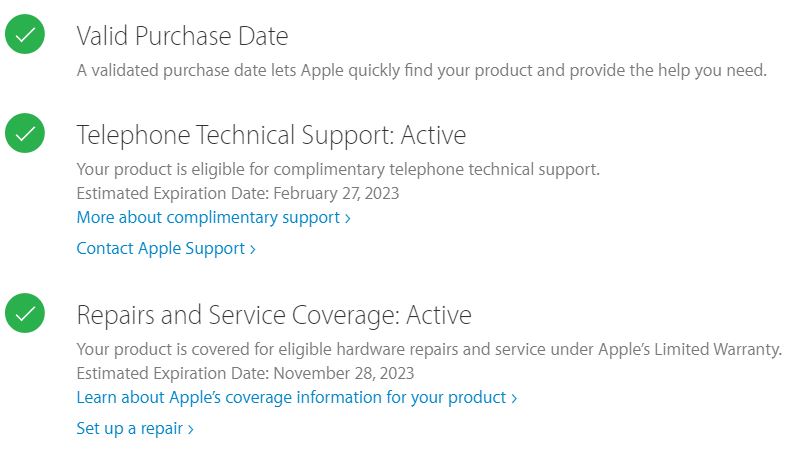The image size is (804, 450).
Task: Click green checkmark beside Repairs and Service Coverage
Action: (x=25, y=314)
